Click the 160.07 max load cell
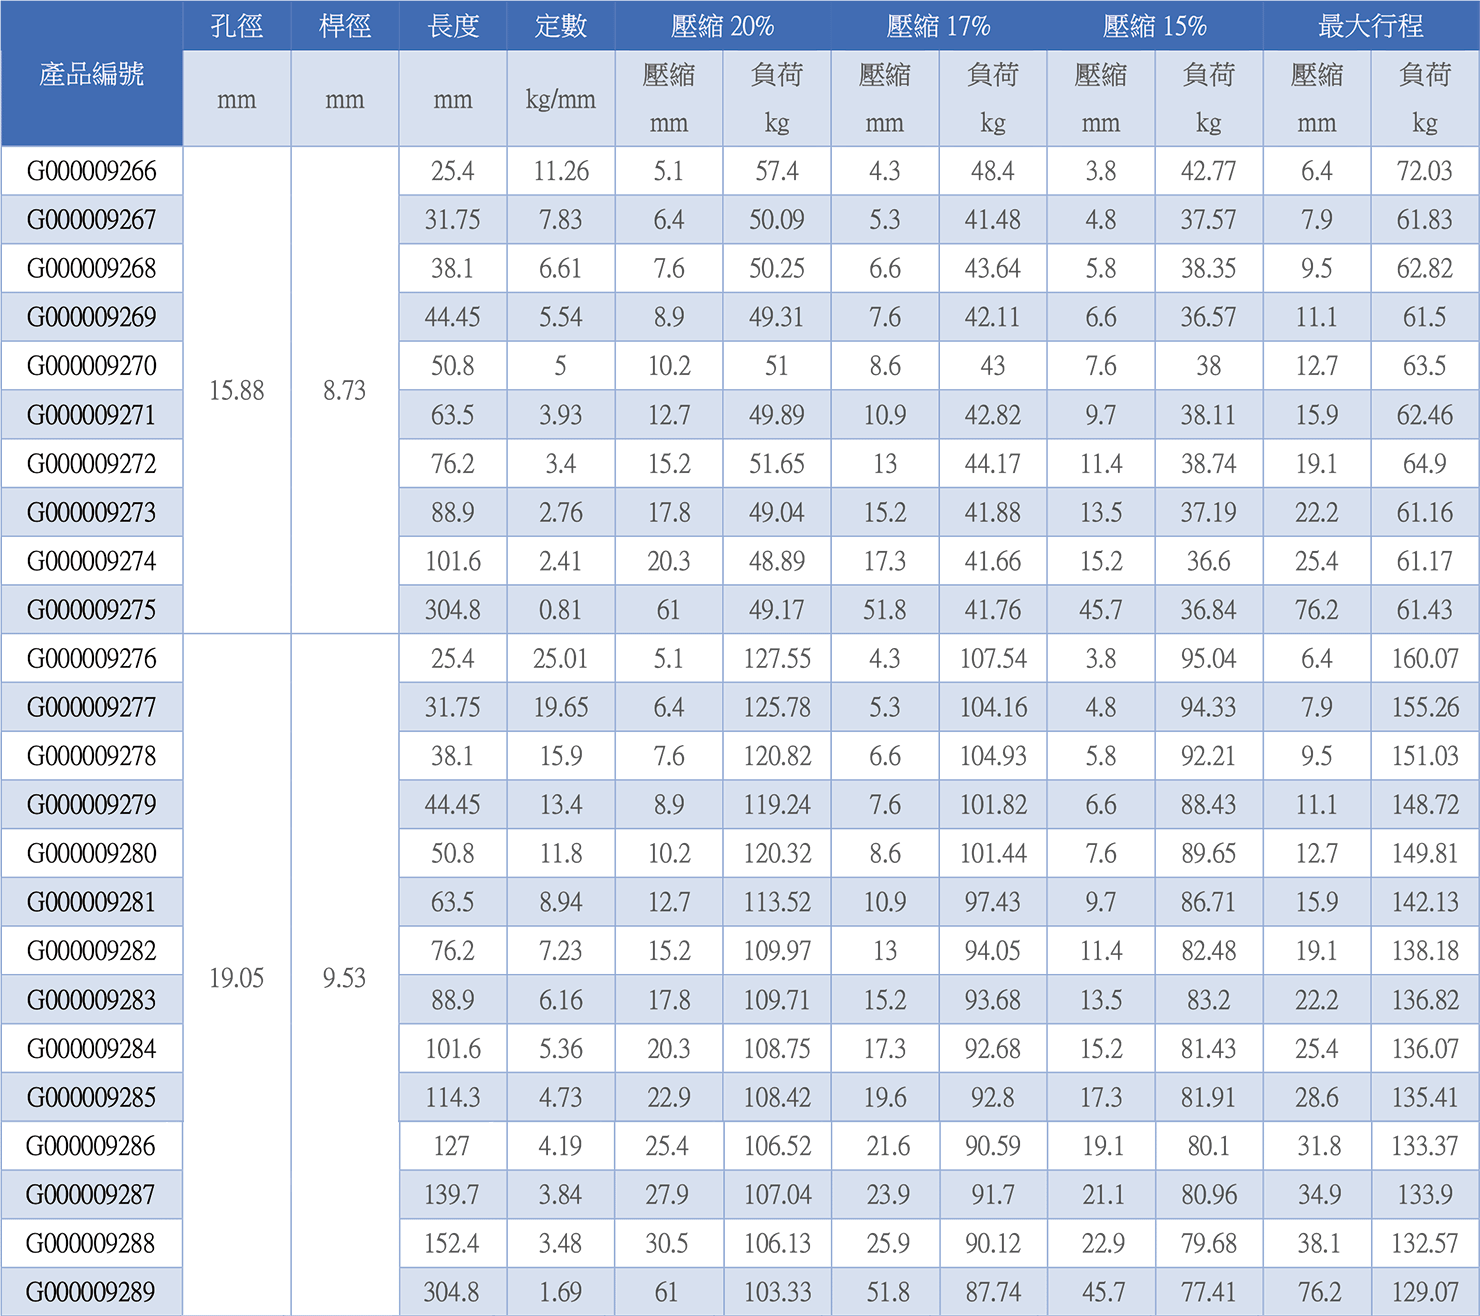This screenshot has height=1316, width=1480. [1425, 659]
